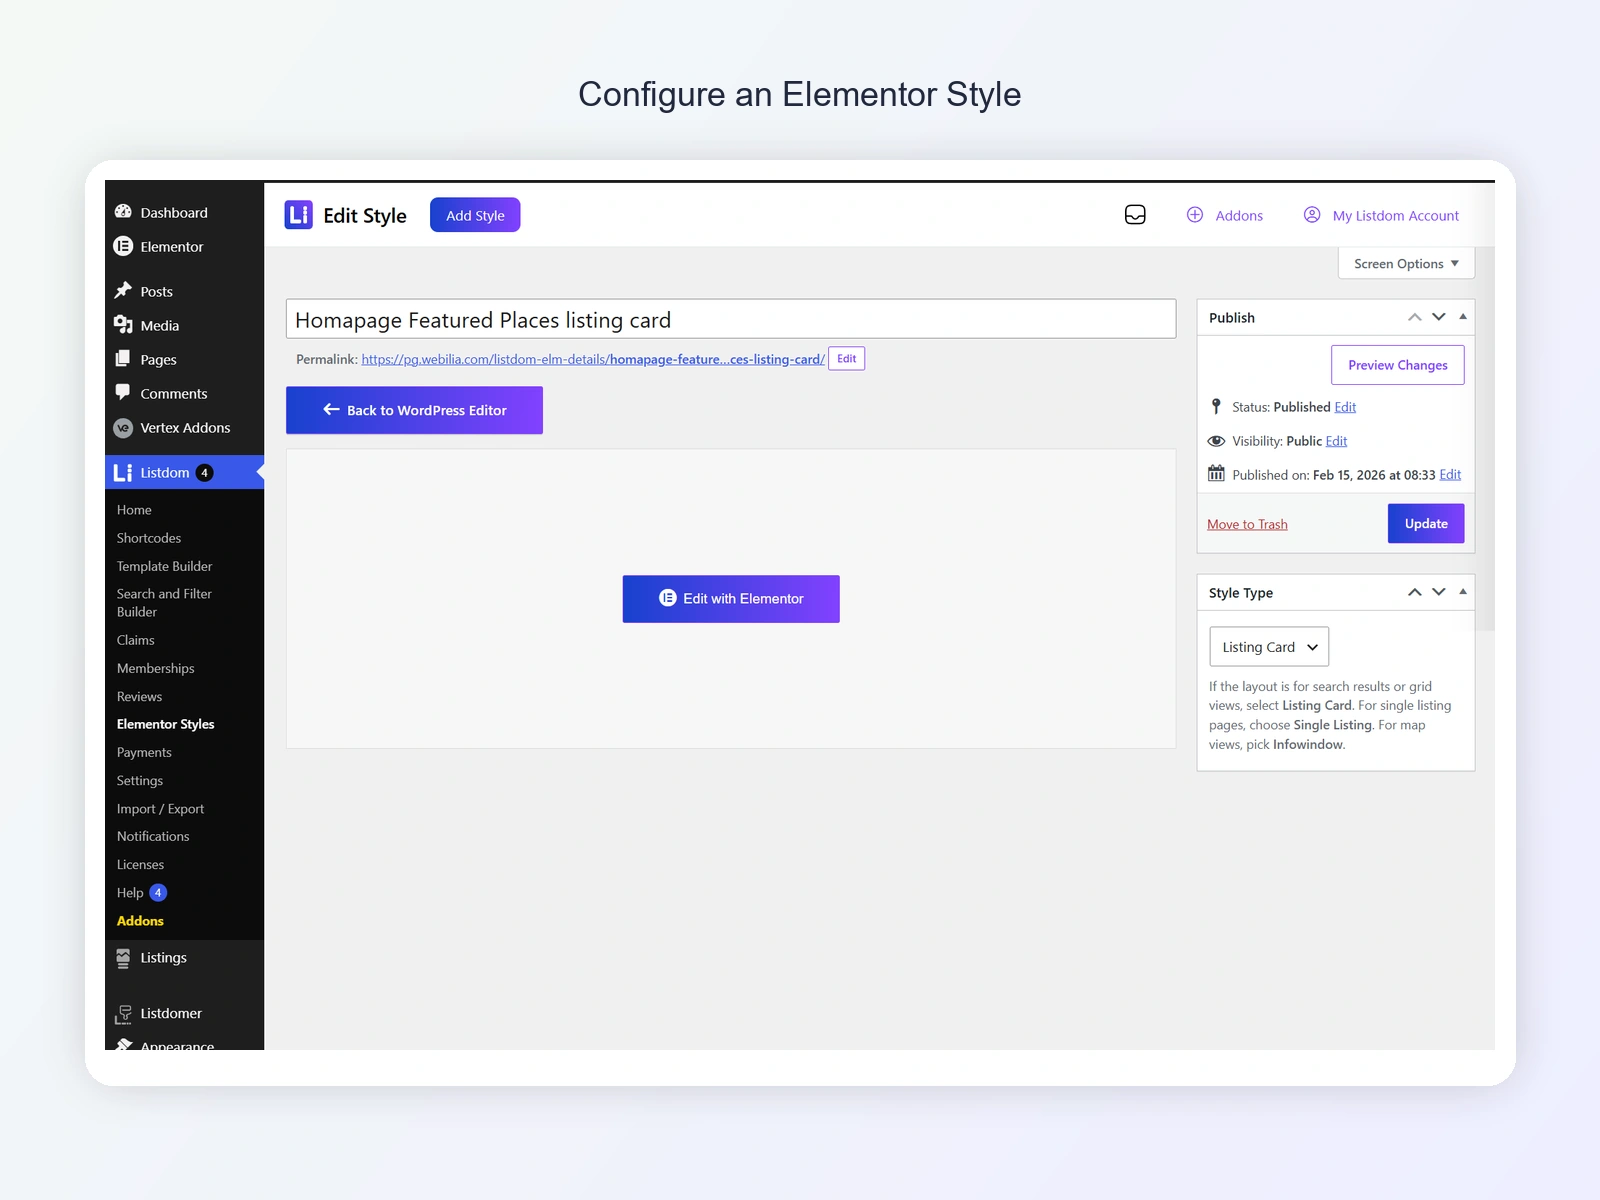Click Preview Changes button
This screenshot has width=1600, height=1200.
coord(1398,365)
